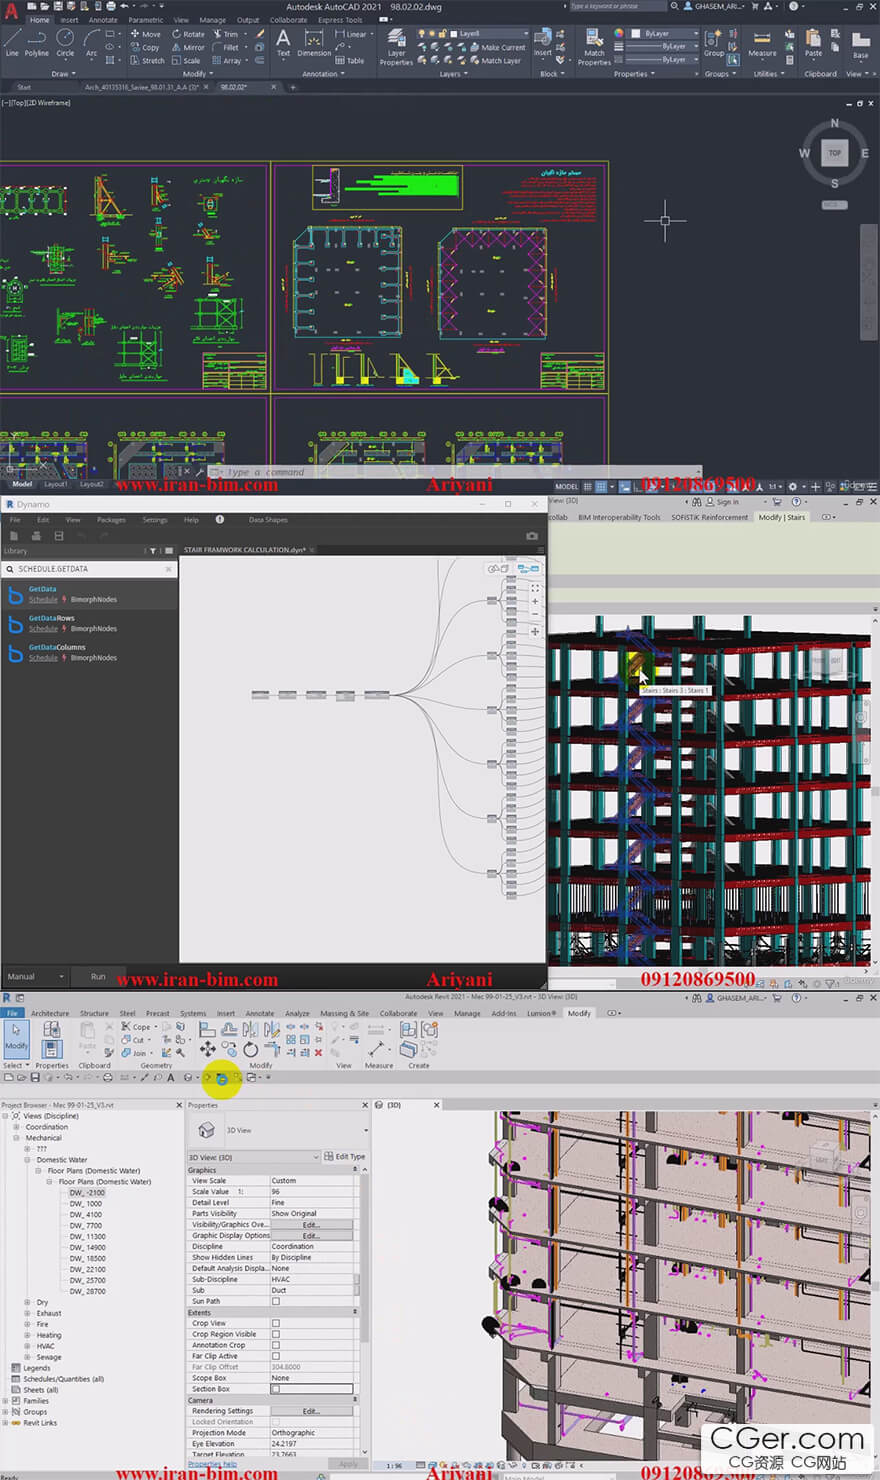The height and width of the screenshot is (1480, 880).
Task: Choose the Rotate tool in AutoCAD
Action: (x=188, y=34)
